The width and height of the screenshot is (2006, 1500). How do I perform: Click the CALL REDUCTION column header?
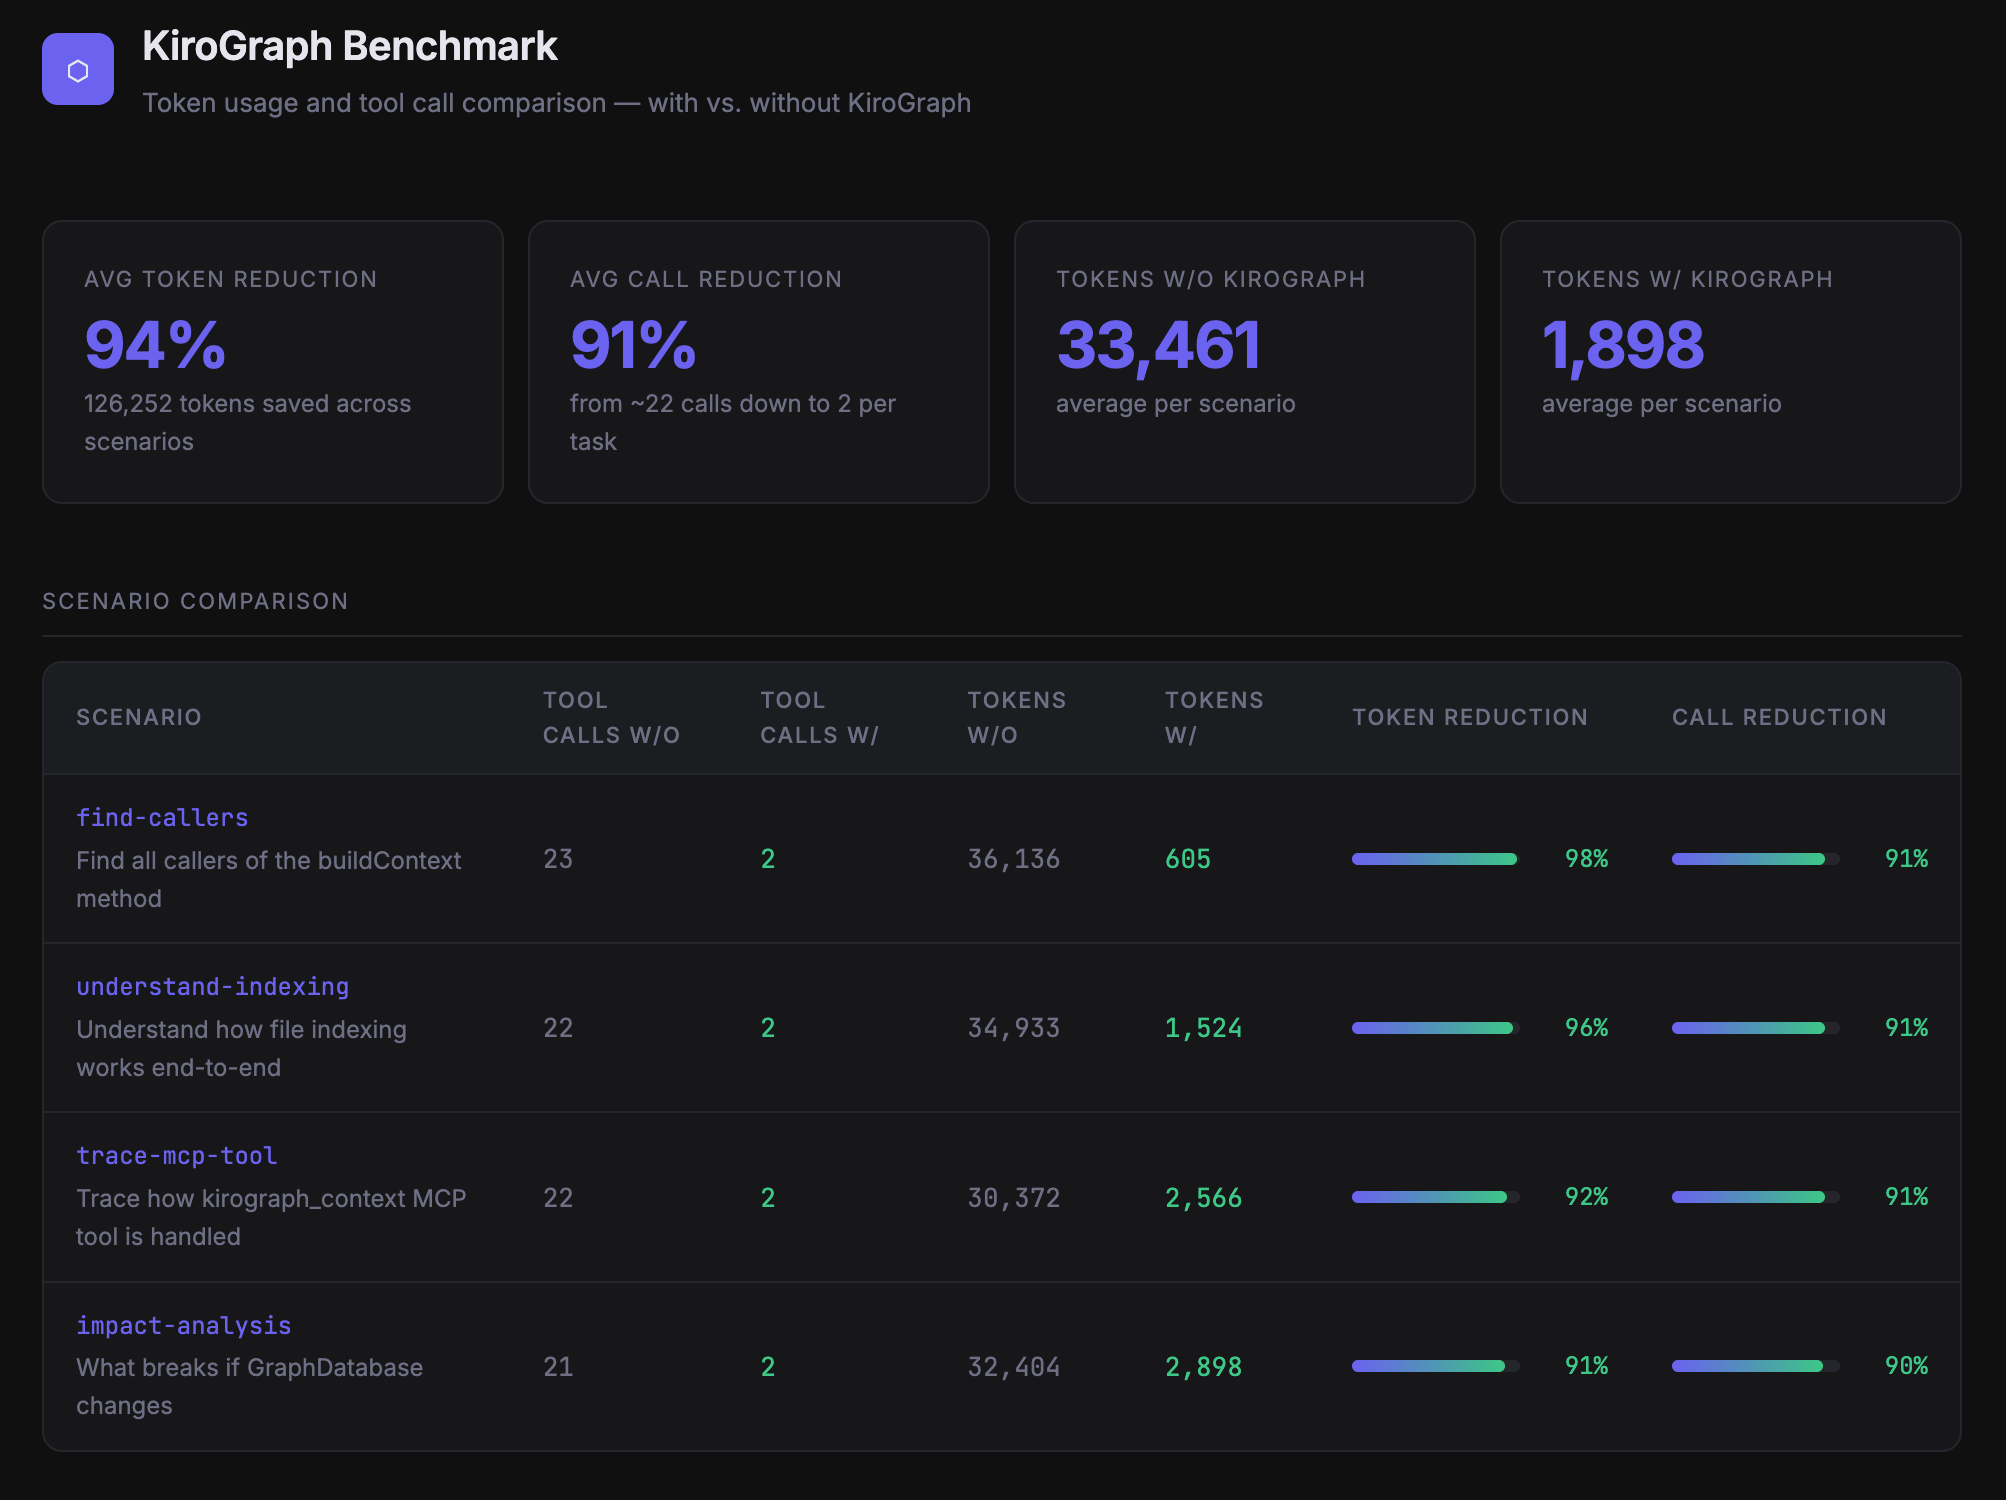(x=1779, y=717)
